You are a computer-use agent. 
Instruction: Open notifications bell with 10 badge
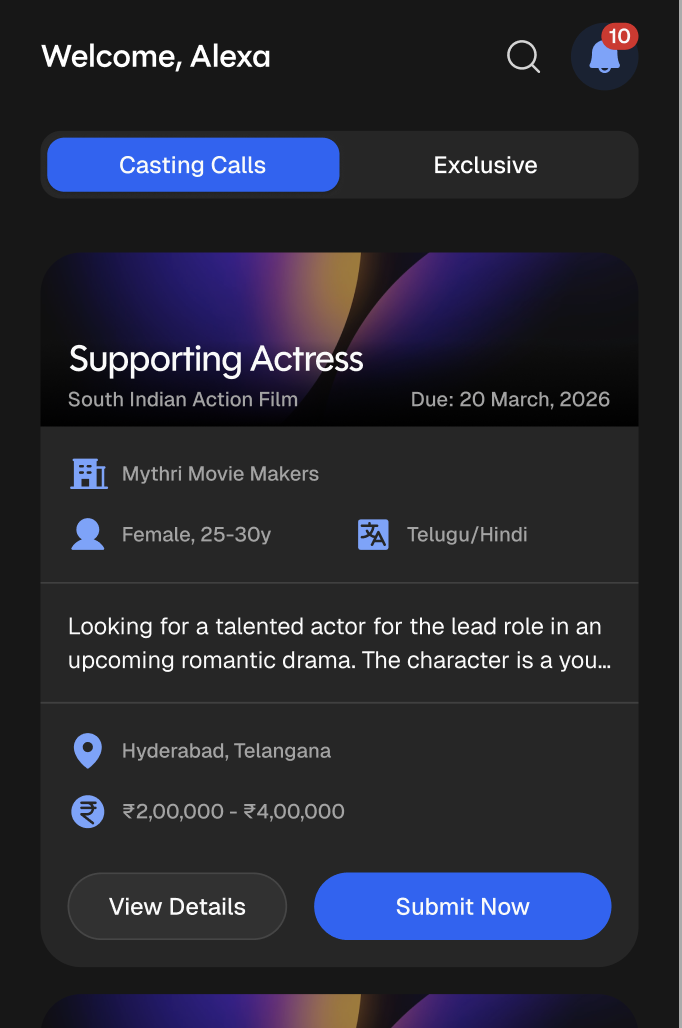604,57
